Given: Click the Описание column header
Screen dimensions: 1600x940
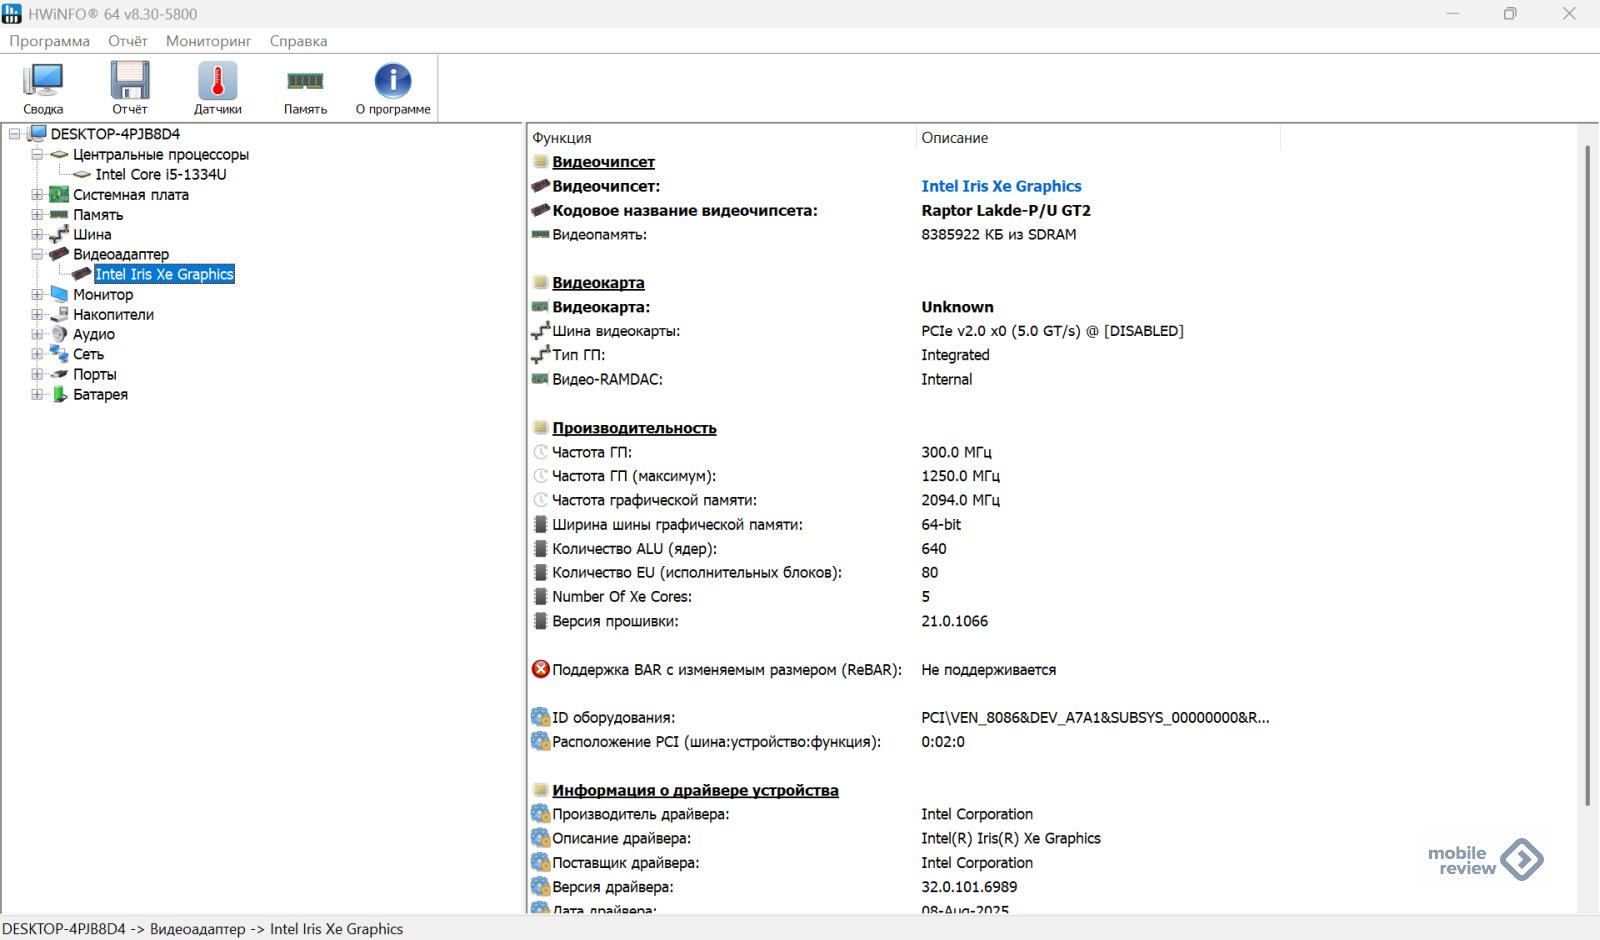Looking at the screenshot, I should [x=955, y=138].
